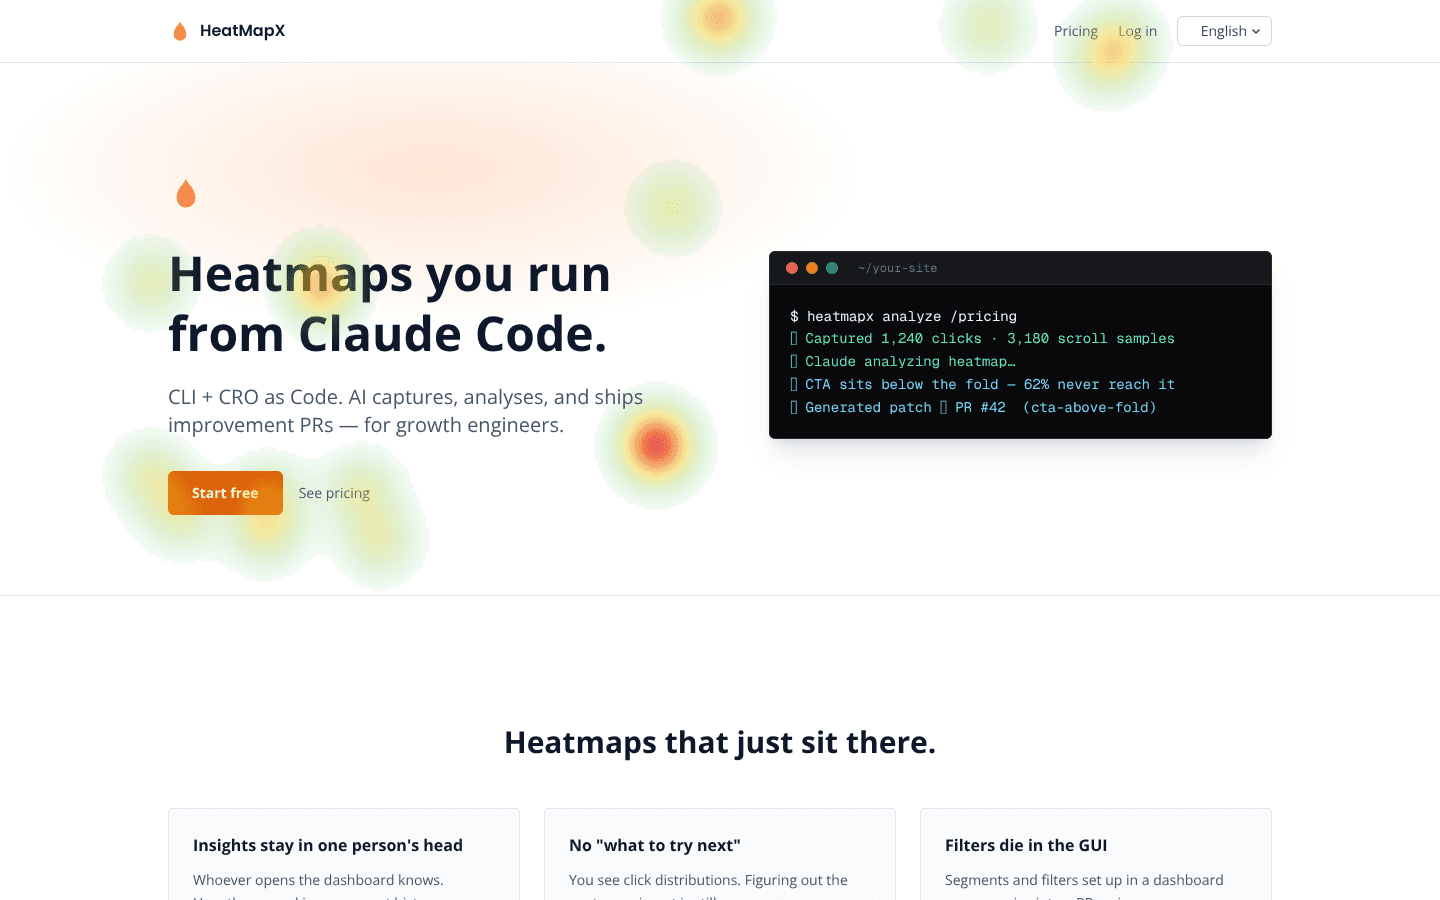Click the 'No "what to try next"' card title
Image resolution: width=1440 pixels, height=900 pixels.
(655, 845)
